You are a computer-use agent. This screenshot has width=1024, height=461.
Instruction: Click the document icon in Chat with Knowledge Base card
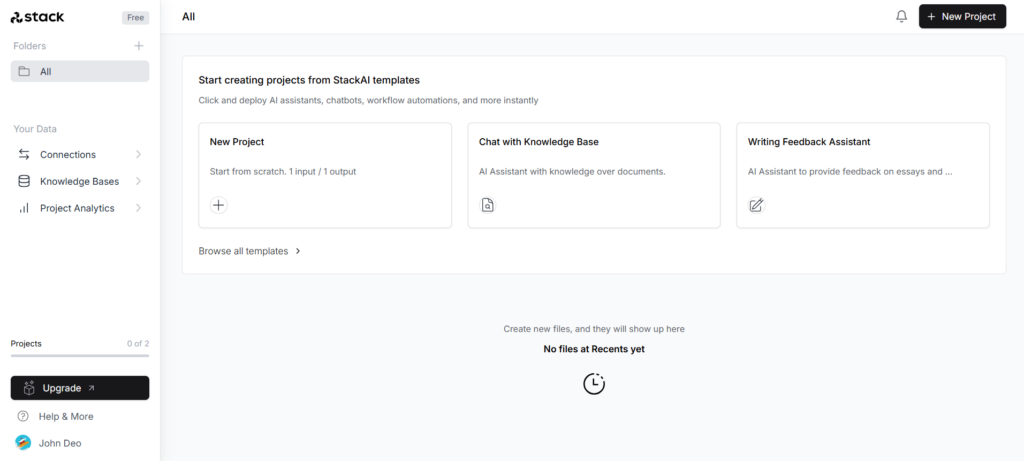click(488, 205)
